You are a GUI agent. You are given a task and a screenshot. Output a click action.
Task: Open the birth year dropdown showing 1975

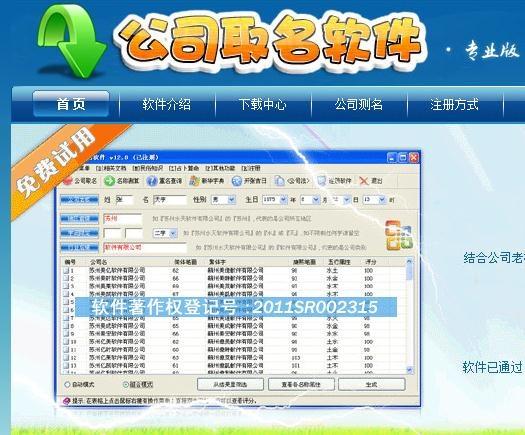pyautogui.click(x=283, y=200)
